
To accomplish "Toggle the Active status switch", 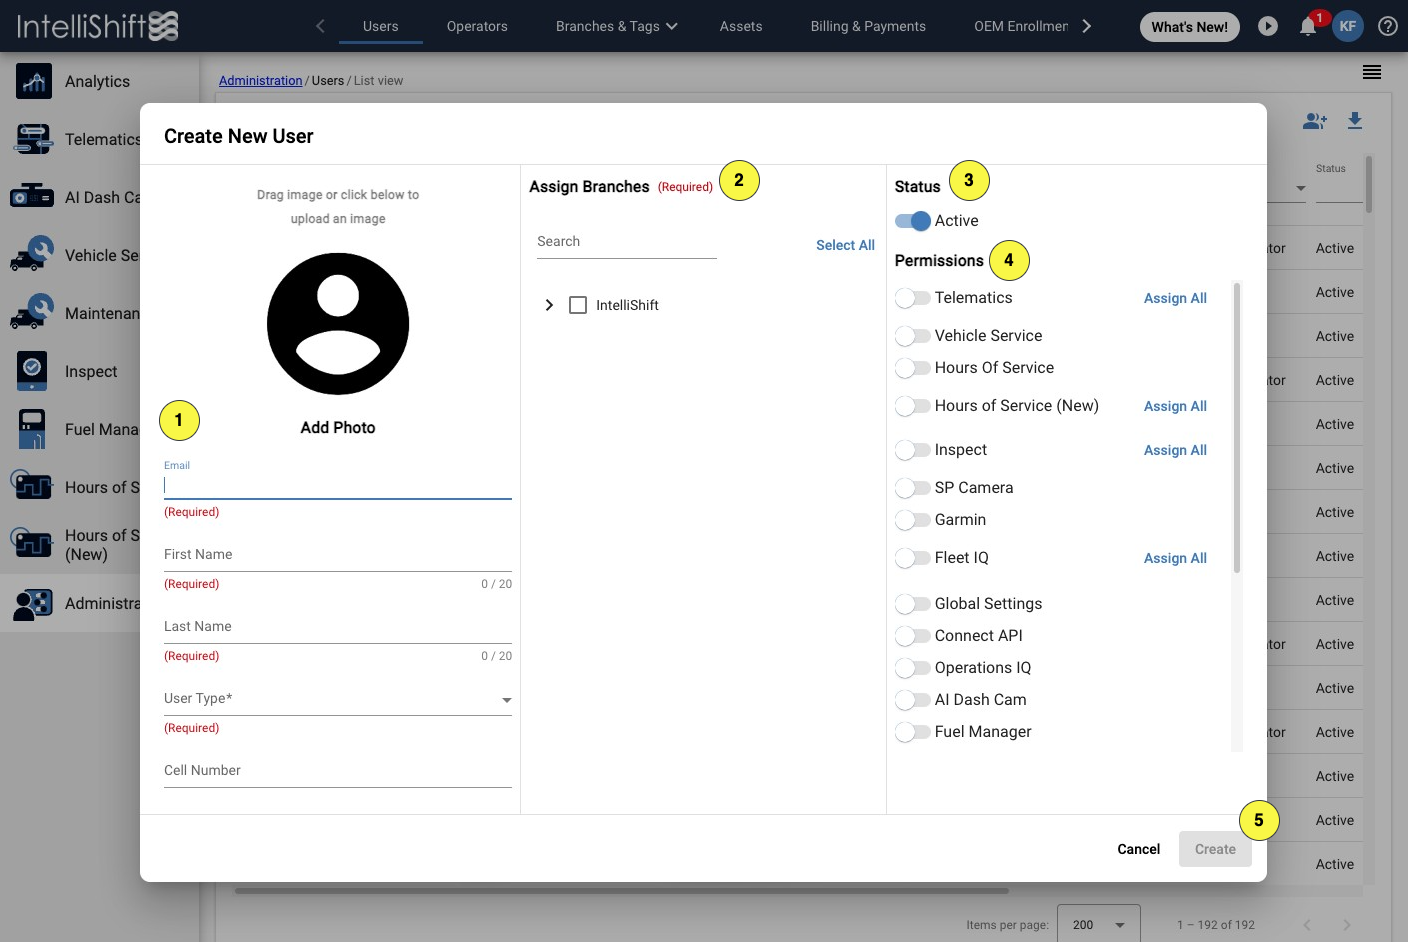I will point(913,221).
